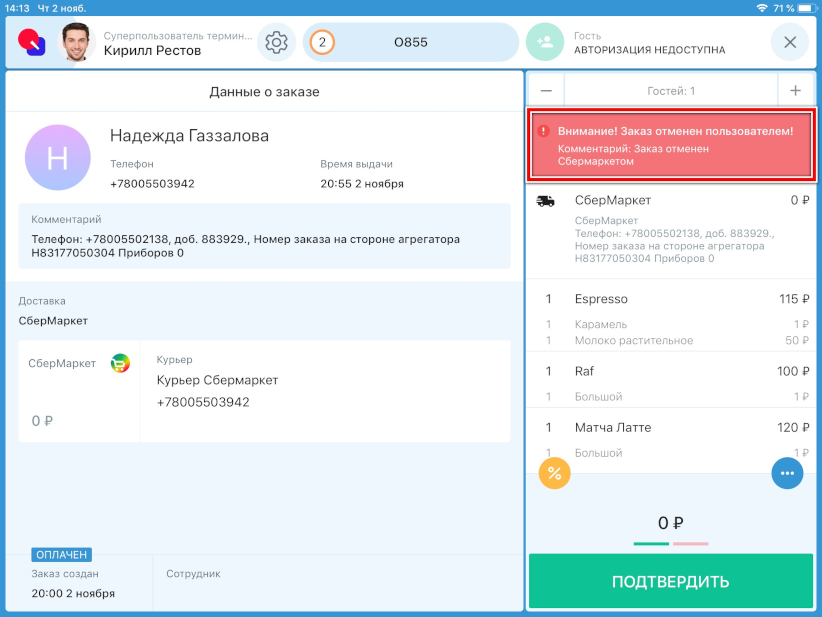Close the order with the X icon
This screenshot has width=822, height=617.
point(790,42)
